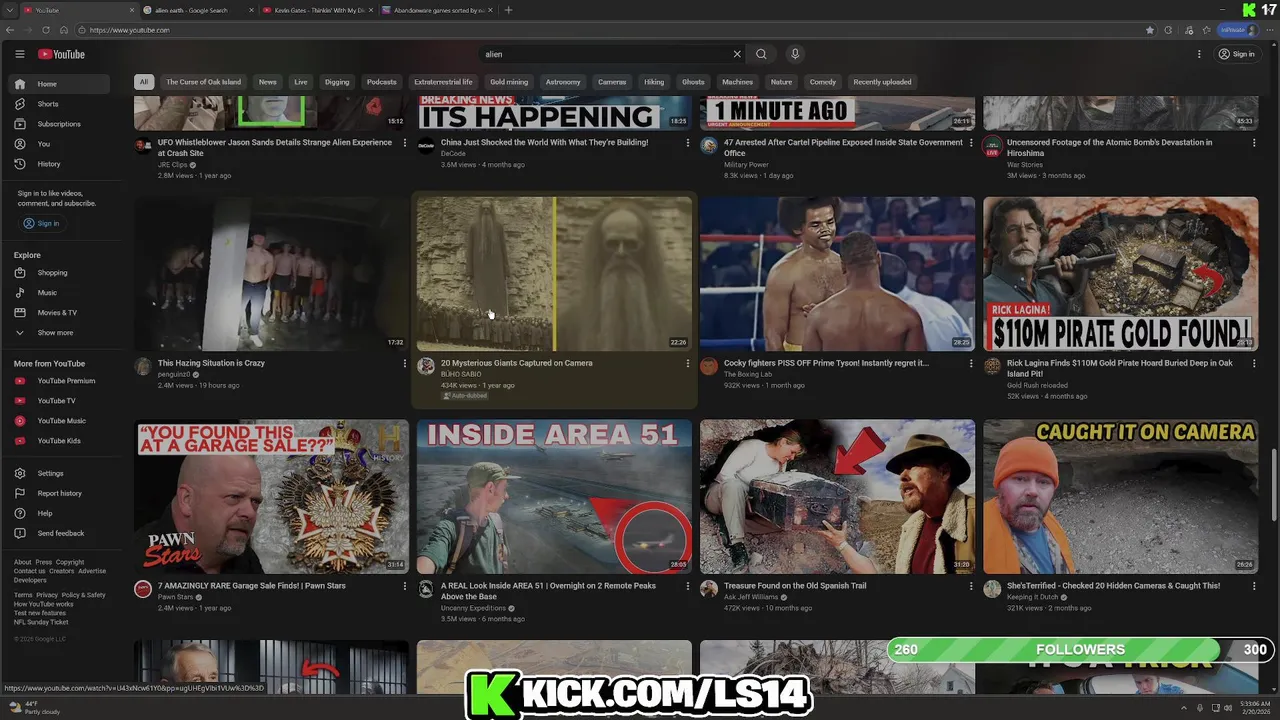Screen dimensions: 1280x720
Task: Open more options for Inside Area 51 video
Action: pyautogui.click(x=687, y=587)
